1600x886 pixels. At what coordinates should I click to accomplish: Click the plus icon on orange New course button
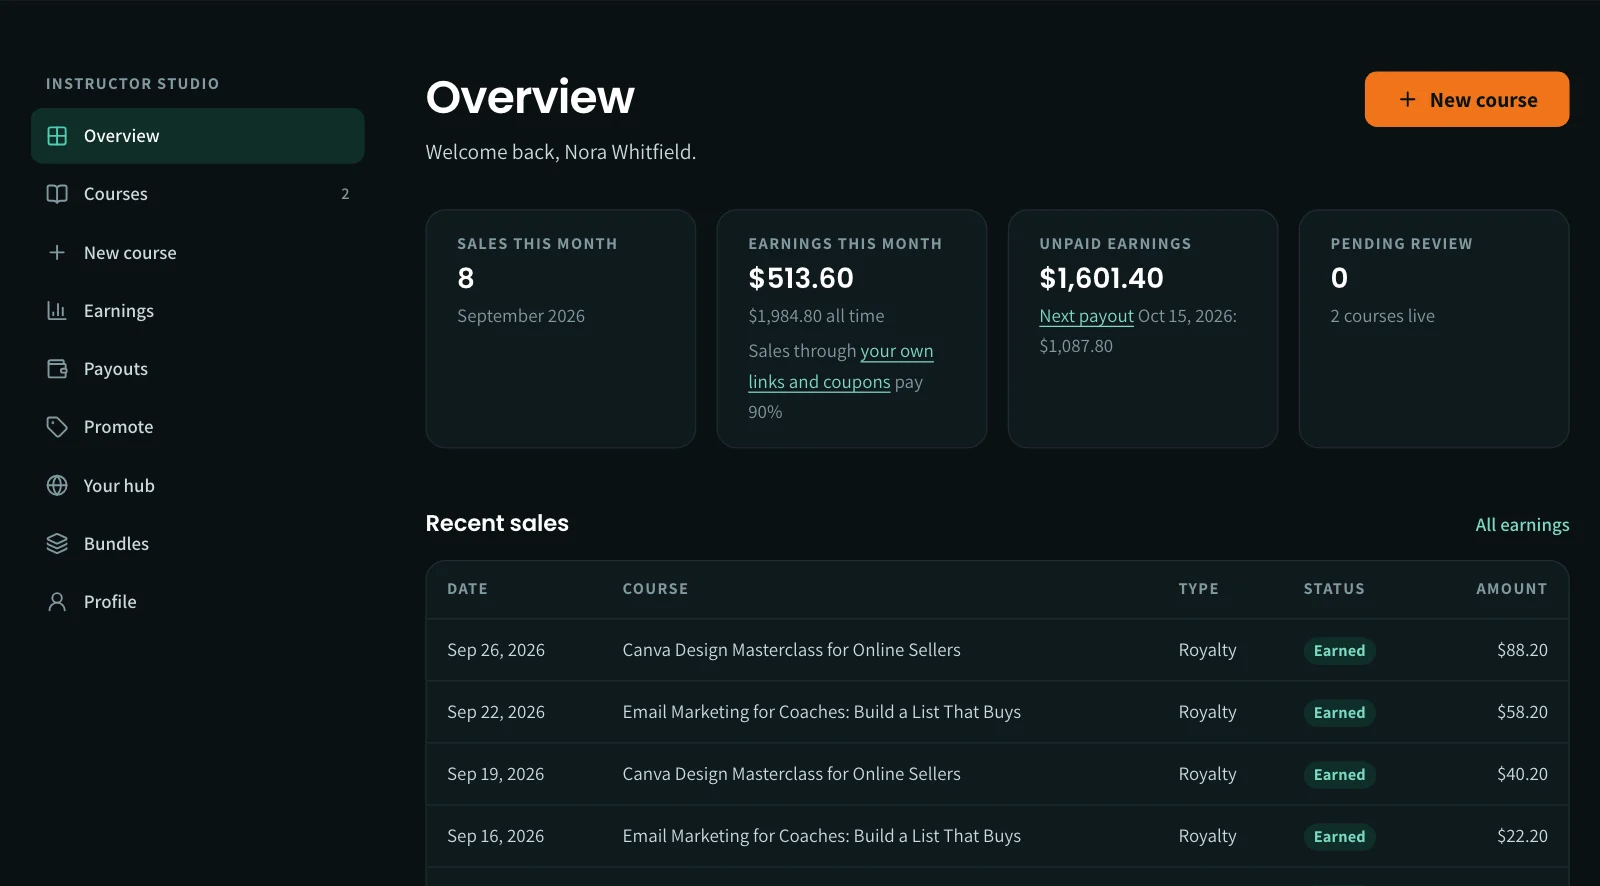coord(1407,99)
